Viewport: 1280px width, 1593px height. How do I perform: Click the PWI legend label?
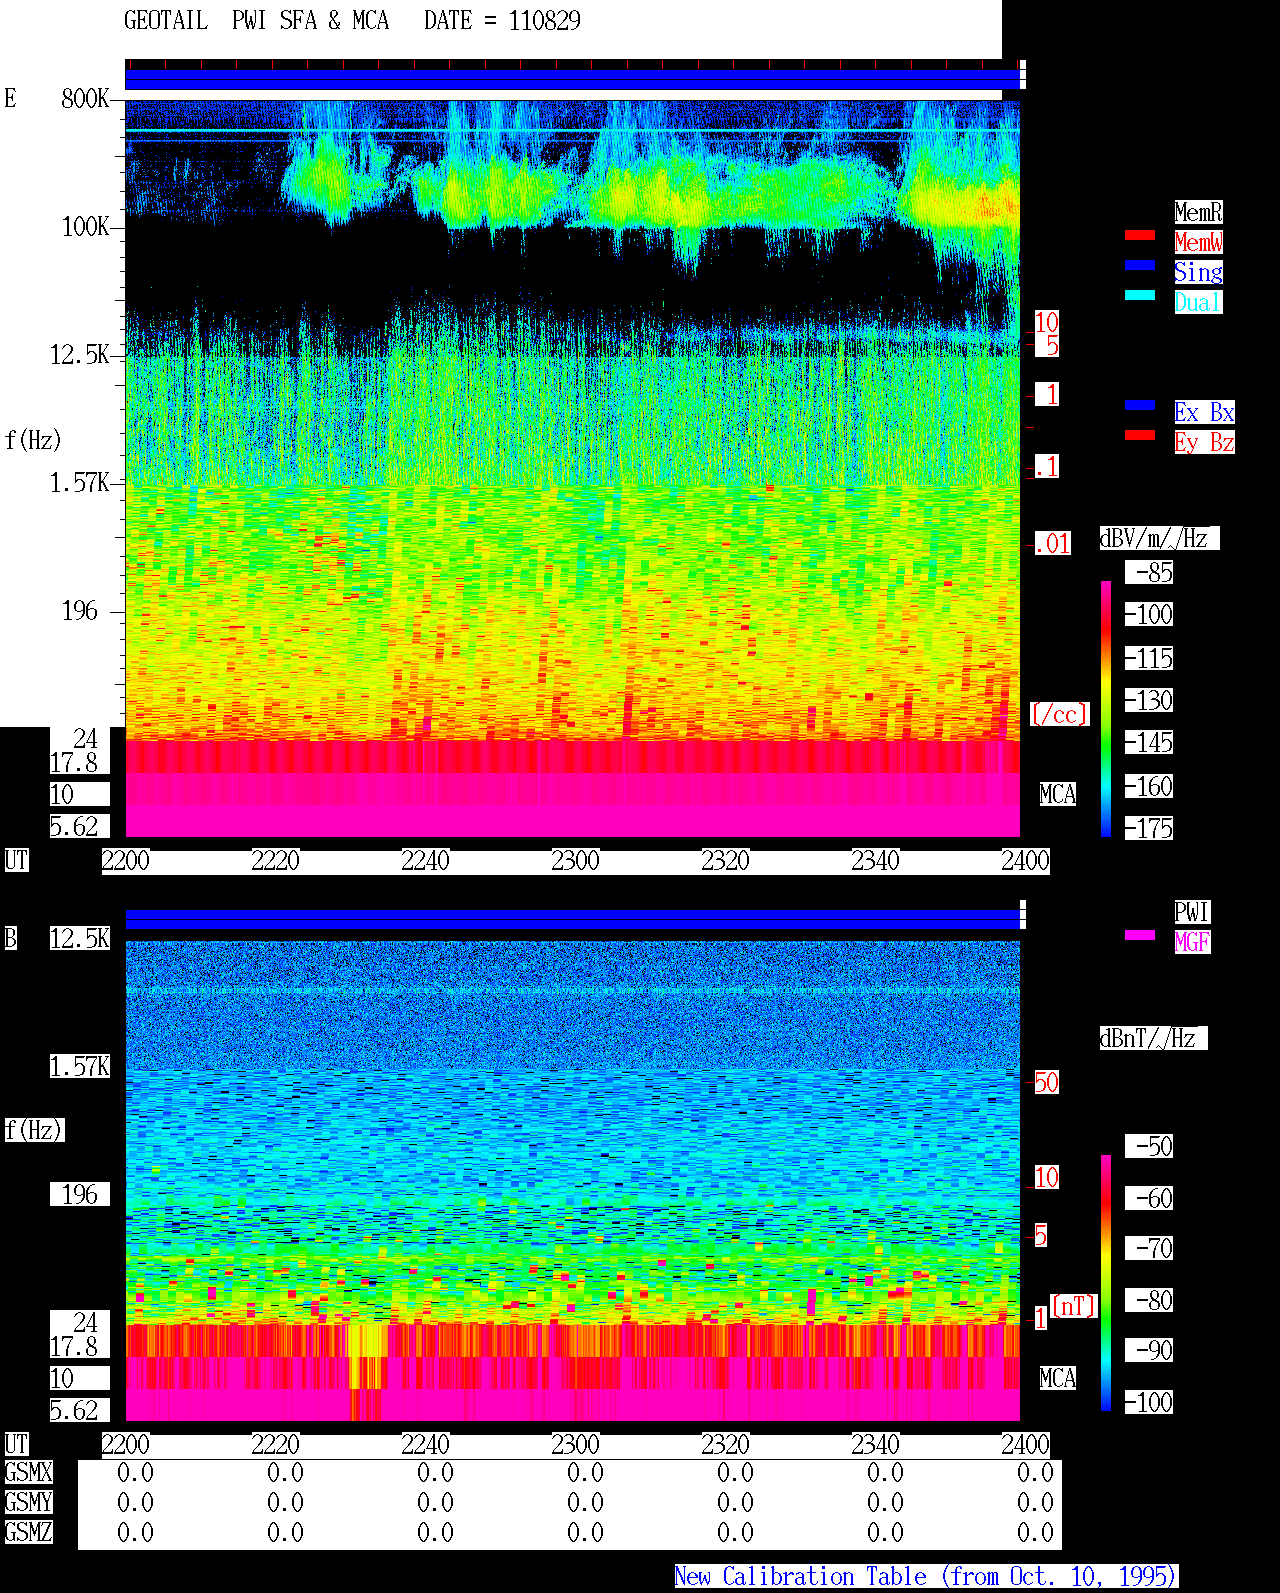(1192, 912)
